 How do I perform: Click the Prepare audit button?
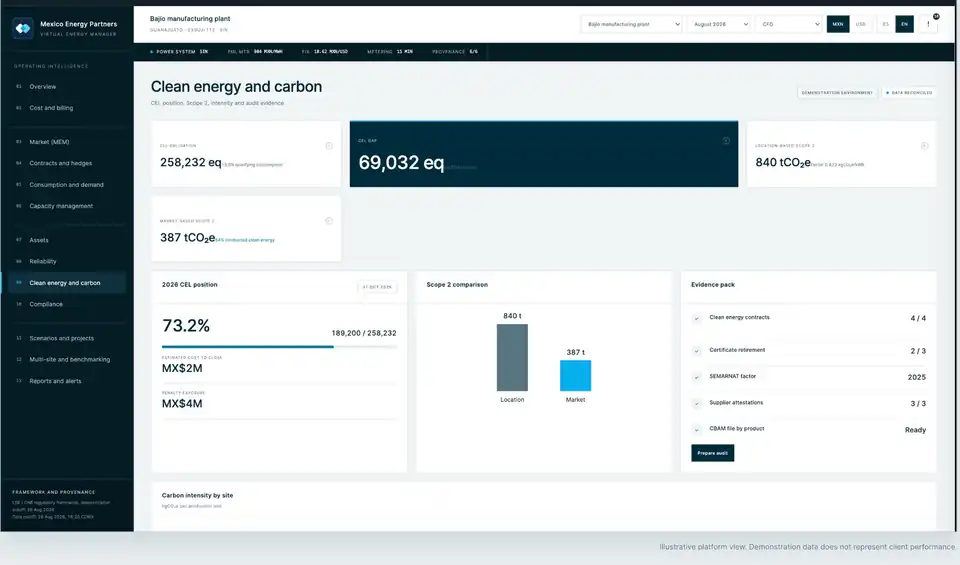click(x=713, y=453)
